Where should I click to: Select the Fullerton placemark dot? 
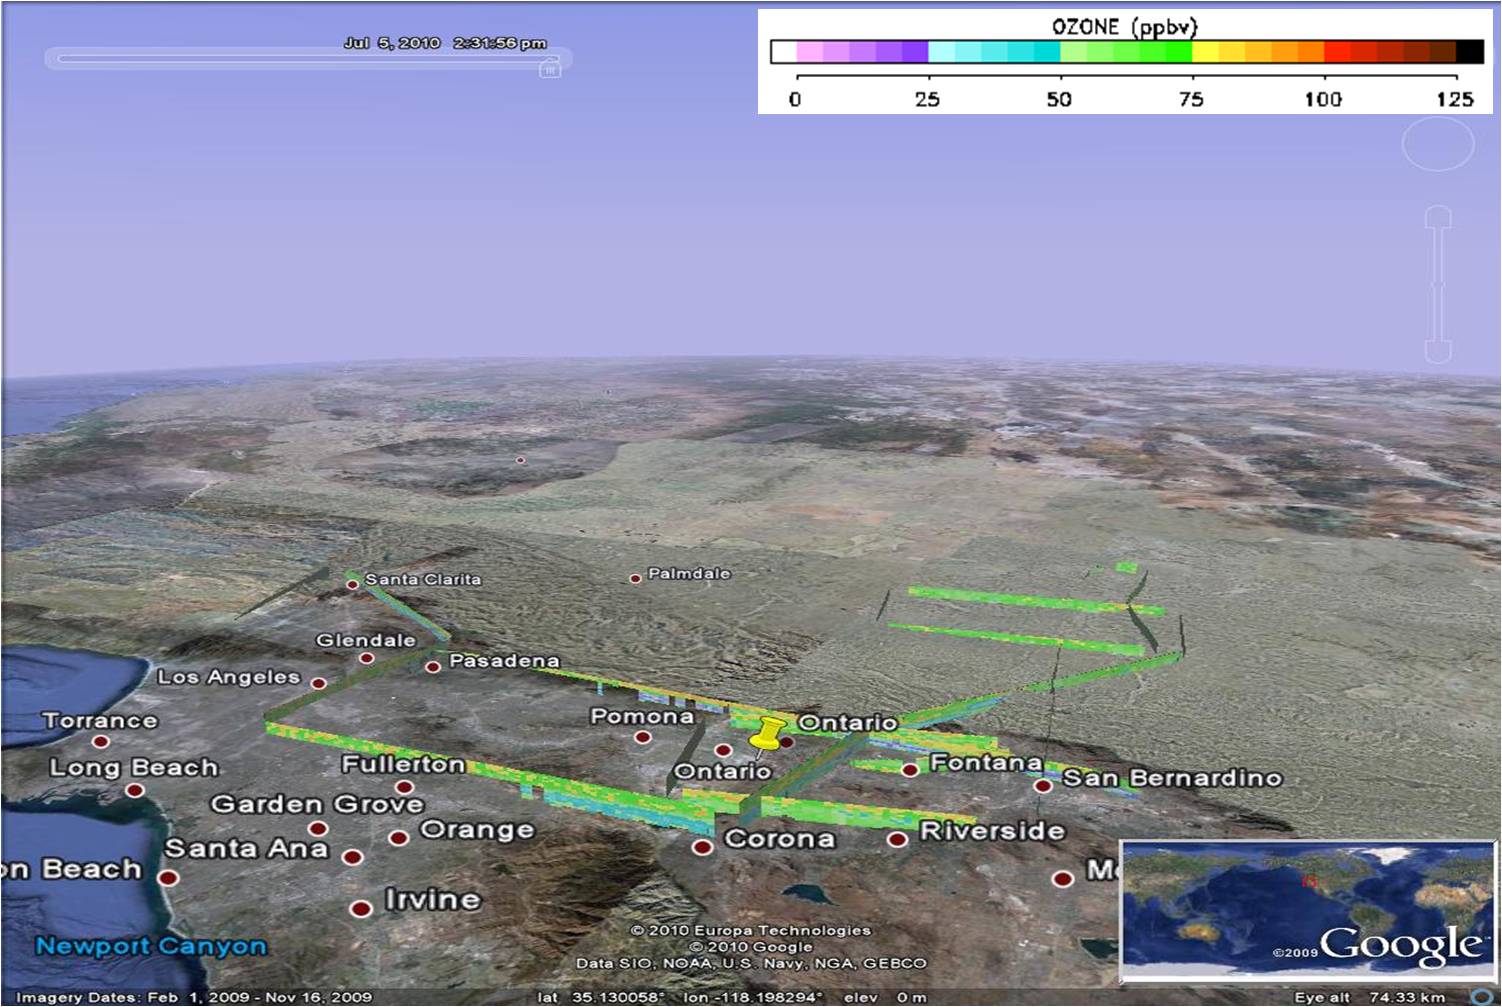(404, 787)
